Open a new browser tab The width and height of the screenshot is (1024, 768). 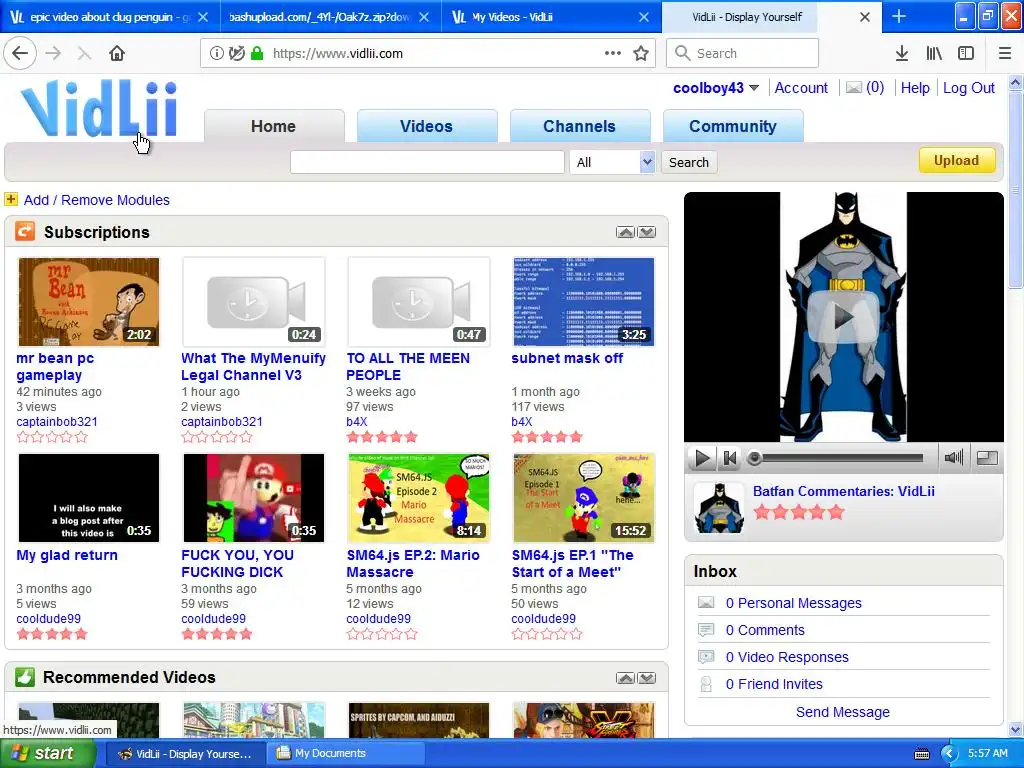pyautogui.click(x=899, y=16)
